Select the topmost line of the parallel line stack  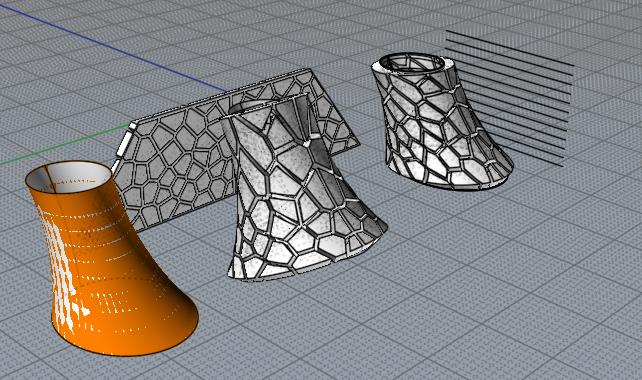[509, 48]
